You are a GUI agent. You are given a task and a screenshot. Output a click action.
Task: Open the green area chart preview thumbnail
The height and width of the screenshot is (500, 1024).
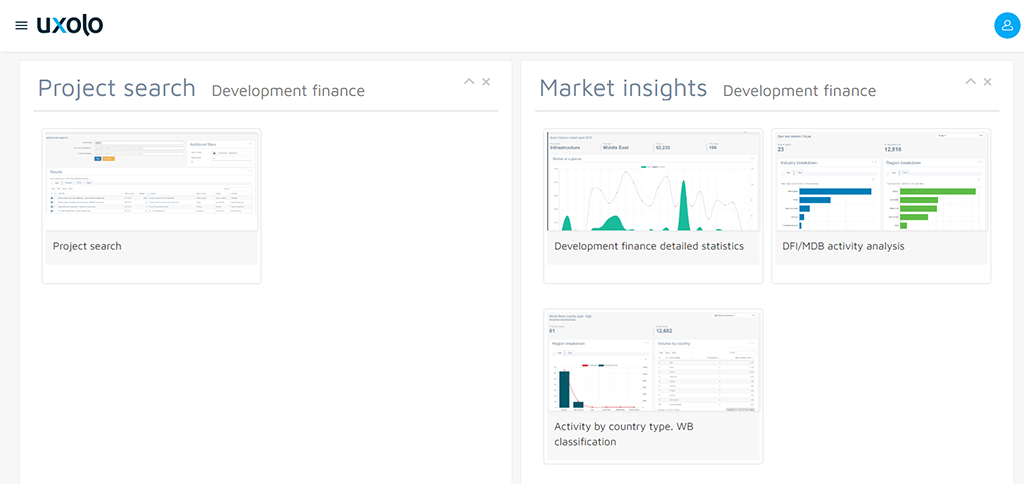point(652,181)
